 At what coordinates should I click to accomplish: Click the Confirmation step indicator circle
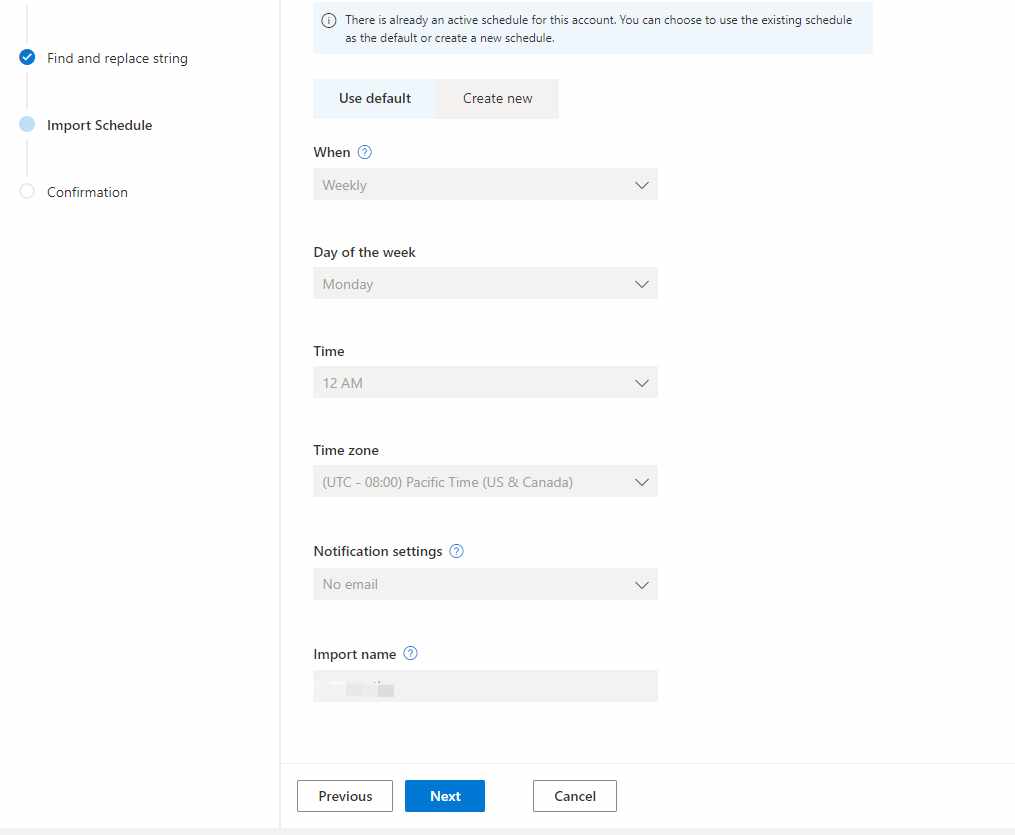coord(27,192)
